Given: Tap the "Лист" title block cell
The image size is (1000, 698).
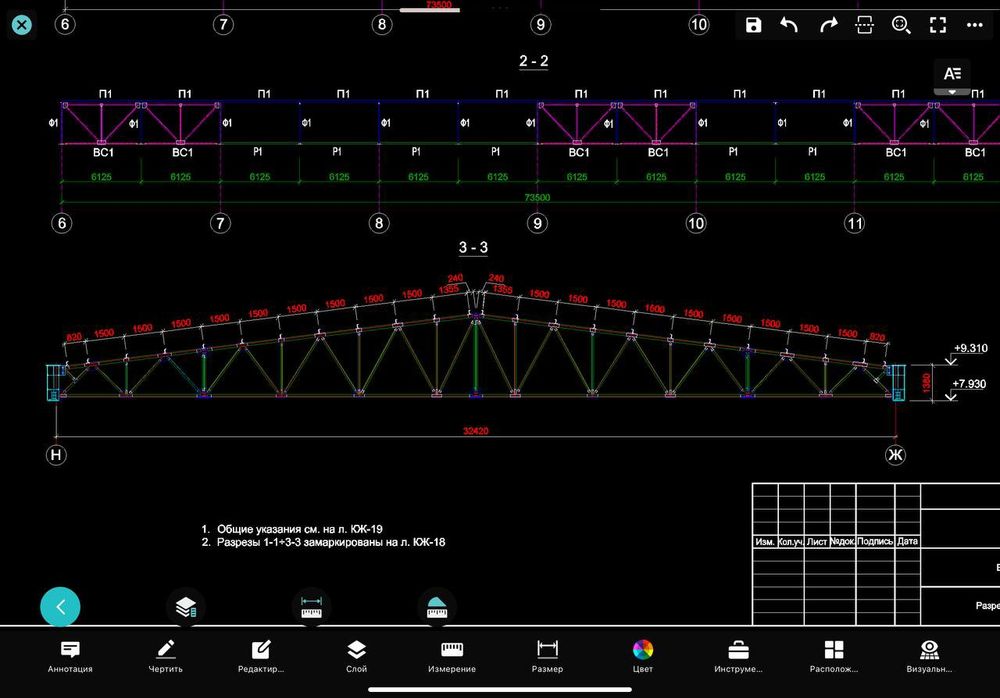Looking at the screenshot, I should tap(817, 542).
